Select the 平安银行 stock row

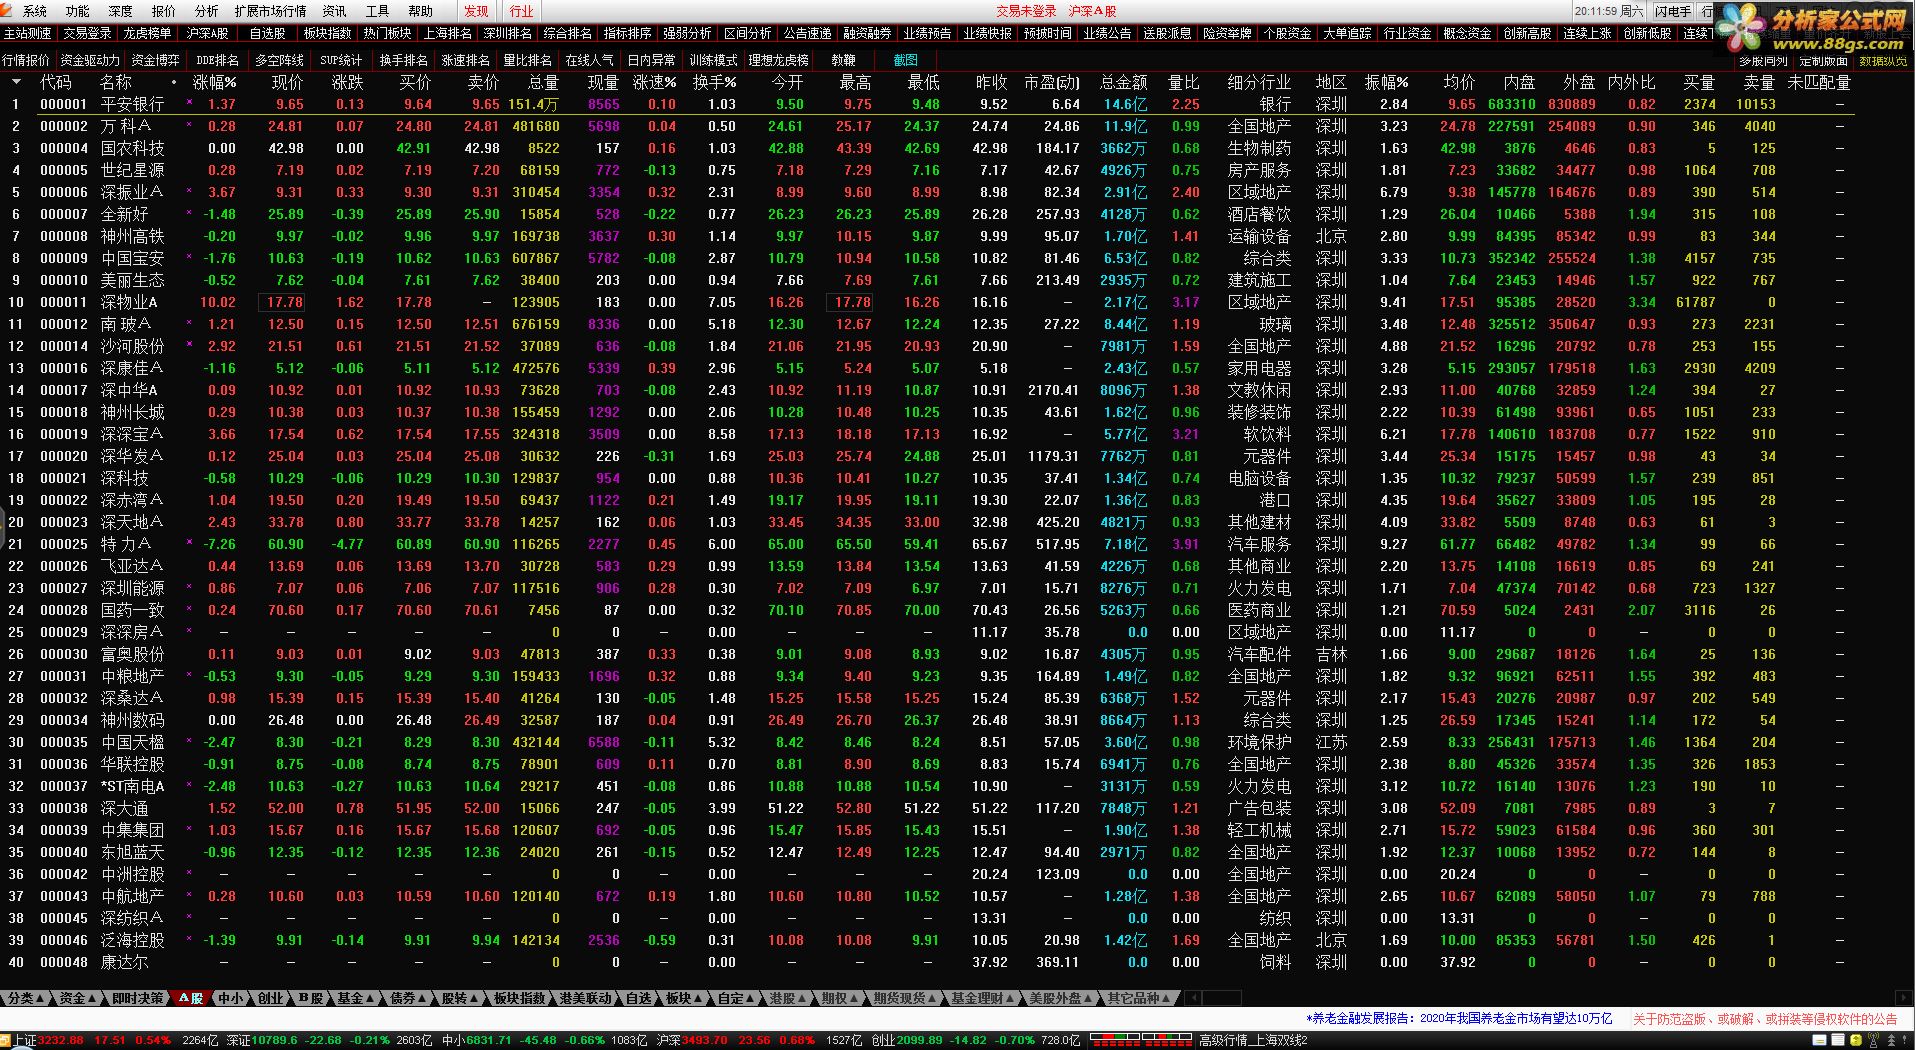927,104
